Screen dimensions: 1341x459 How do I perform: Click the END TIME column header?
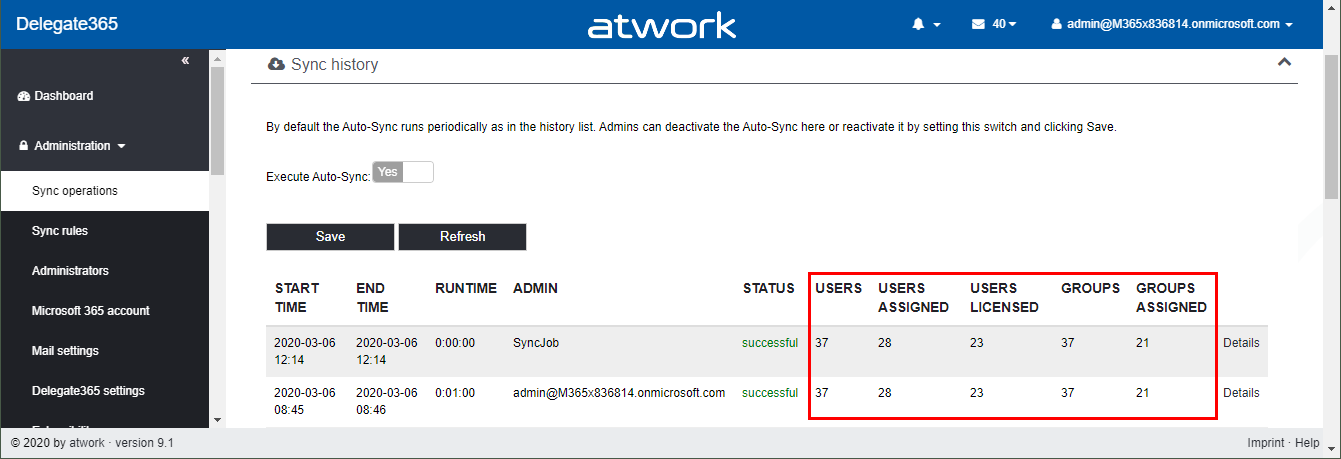372,298
